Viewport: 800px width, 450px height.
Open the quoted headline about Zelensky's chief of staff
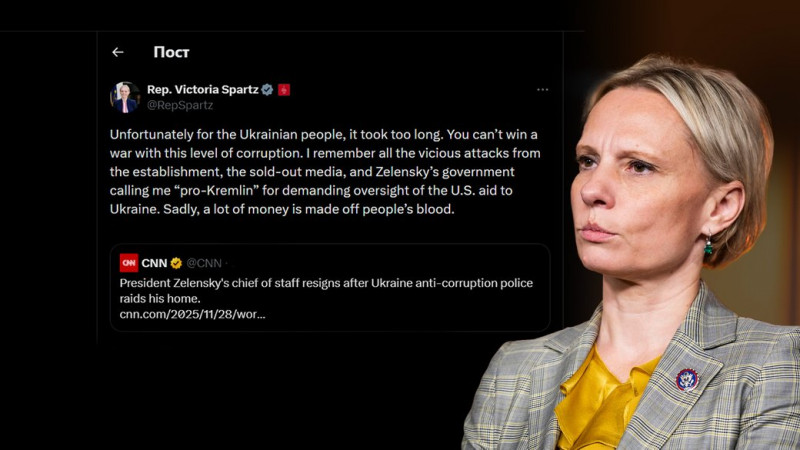pos(325,290)
